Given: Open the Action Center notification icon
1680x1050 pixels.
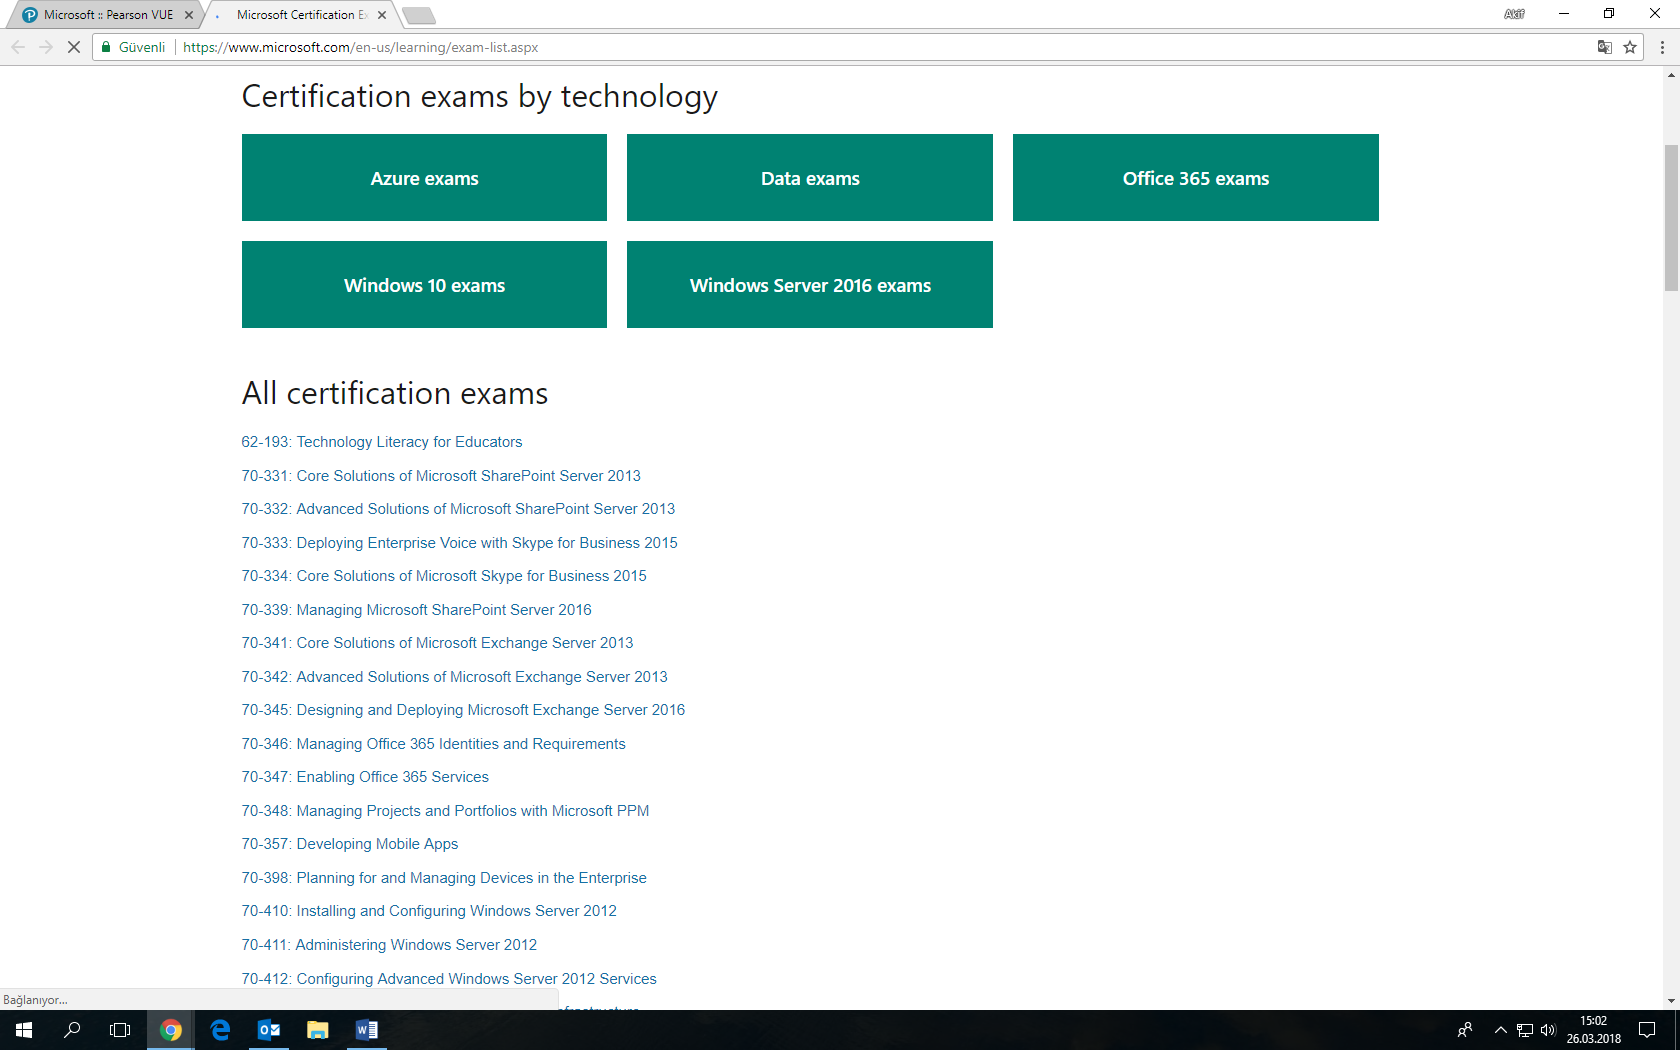Looking at the screenshot, I should pos(1647,1030).
